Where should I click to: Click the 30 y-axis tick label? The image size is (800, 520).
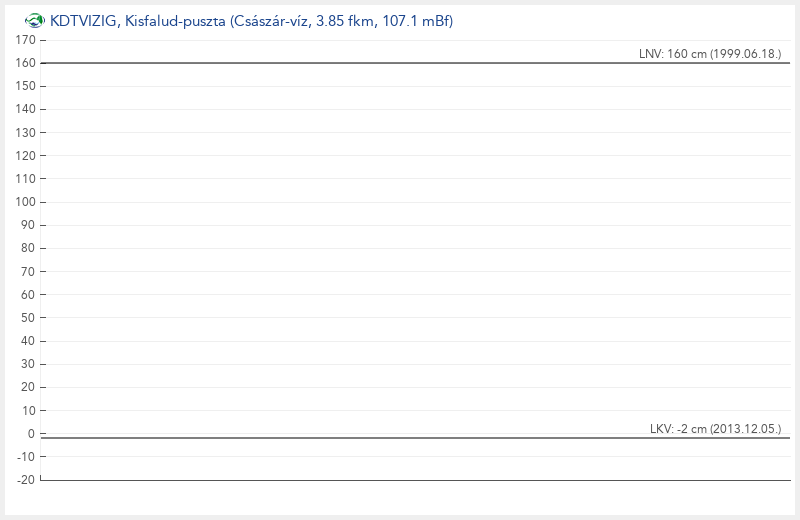point(28,364)
